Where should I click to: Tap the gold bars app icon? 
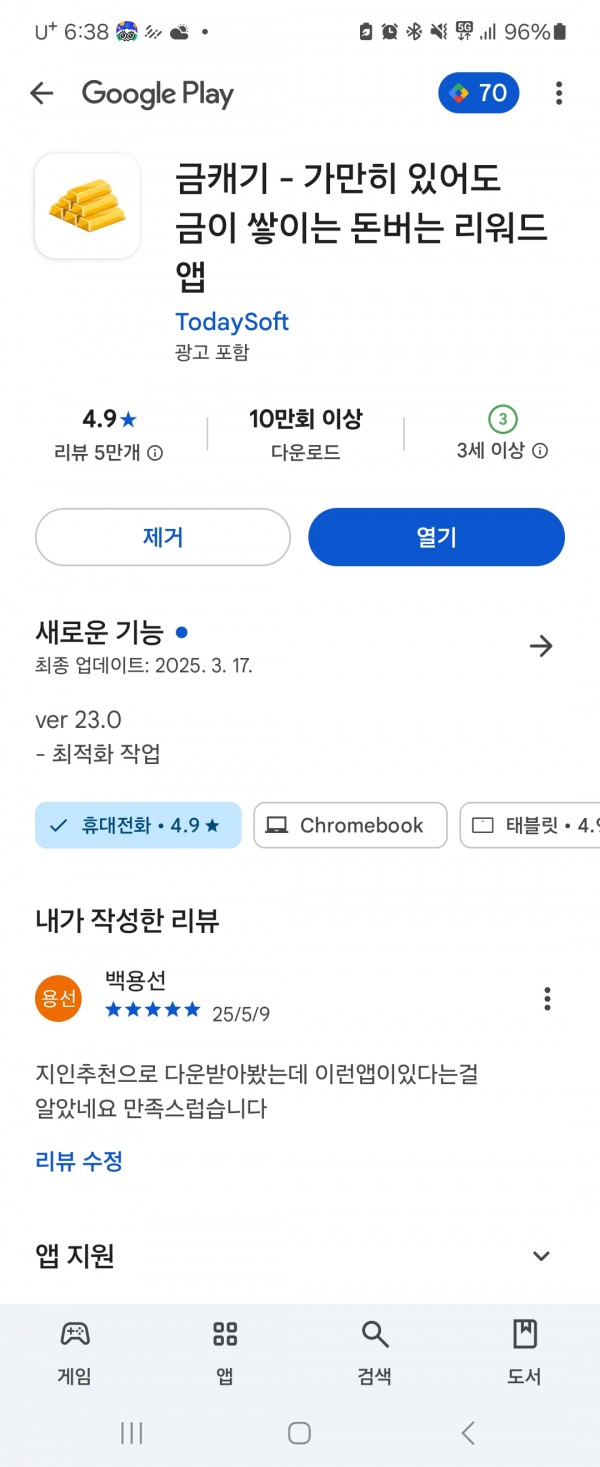point(87,206)
